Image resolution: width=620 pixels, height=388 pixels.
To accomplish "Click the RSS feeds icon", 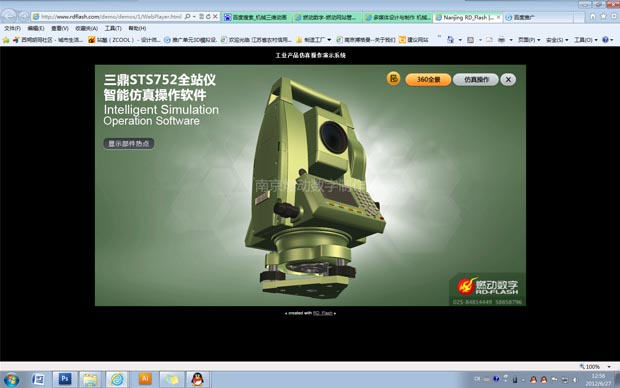I will click(x=471, y=40).
